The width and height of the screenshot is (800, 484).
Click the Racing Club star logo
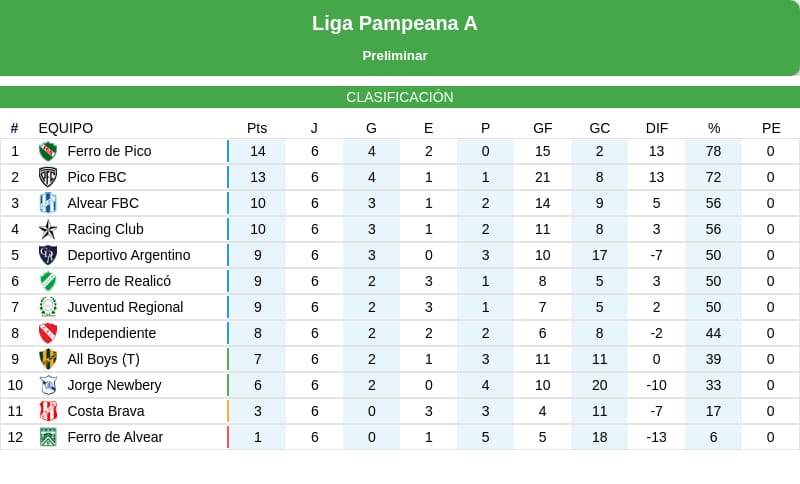click(x=48, y=229)
